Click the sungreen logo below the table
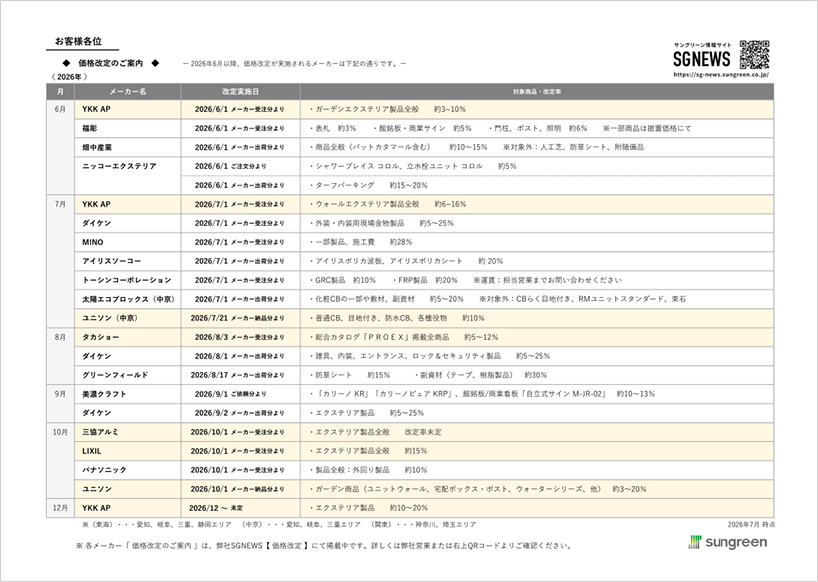The height and width of the screenshot is (582, 818). point(728,542)
